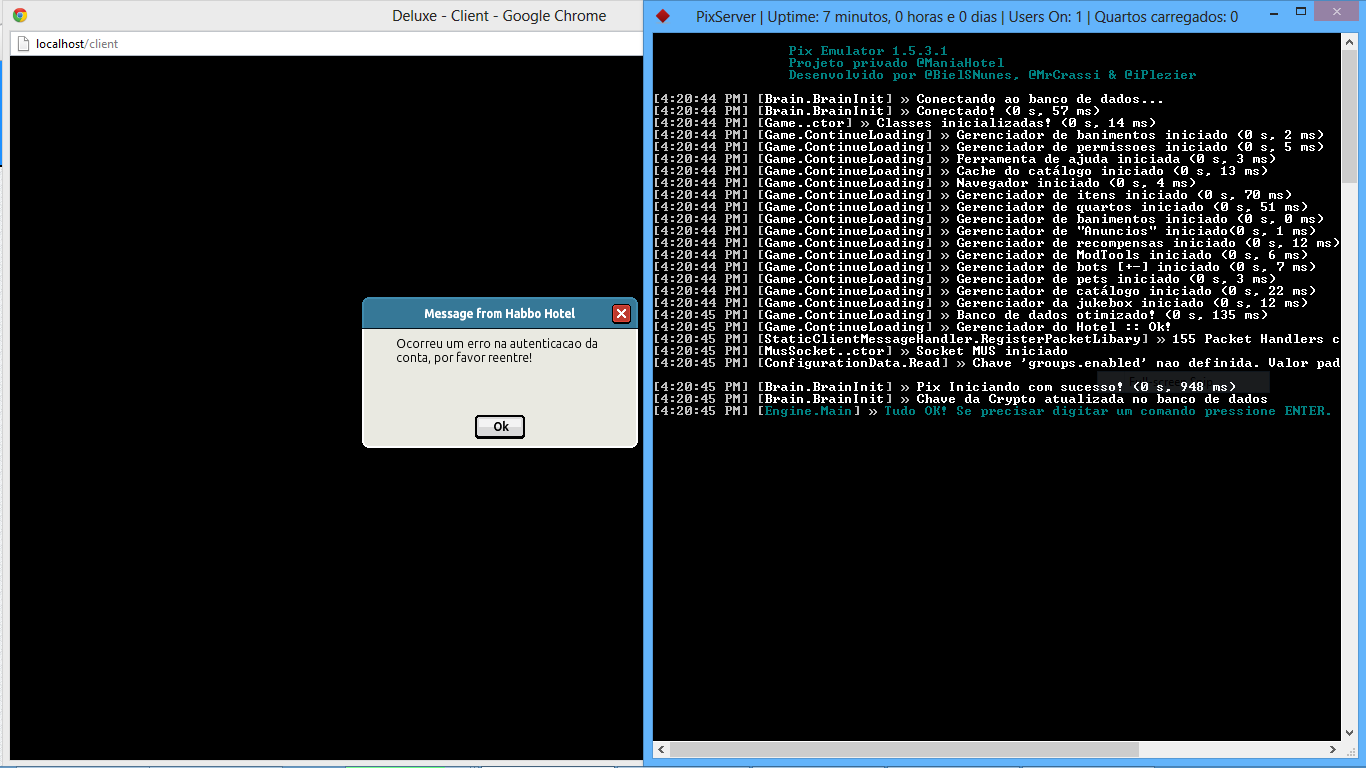Click the page icon beside localhost/client
Viewport: 1366px width, 768px height.
tap(22, 44)
